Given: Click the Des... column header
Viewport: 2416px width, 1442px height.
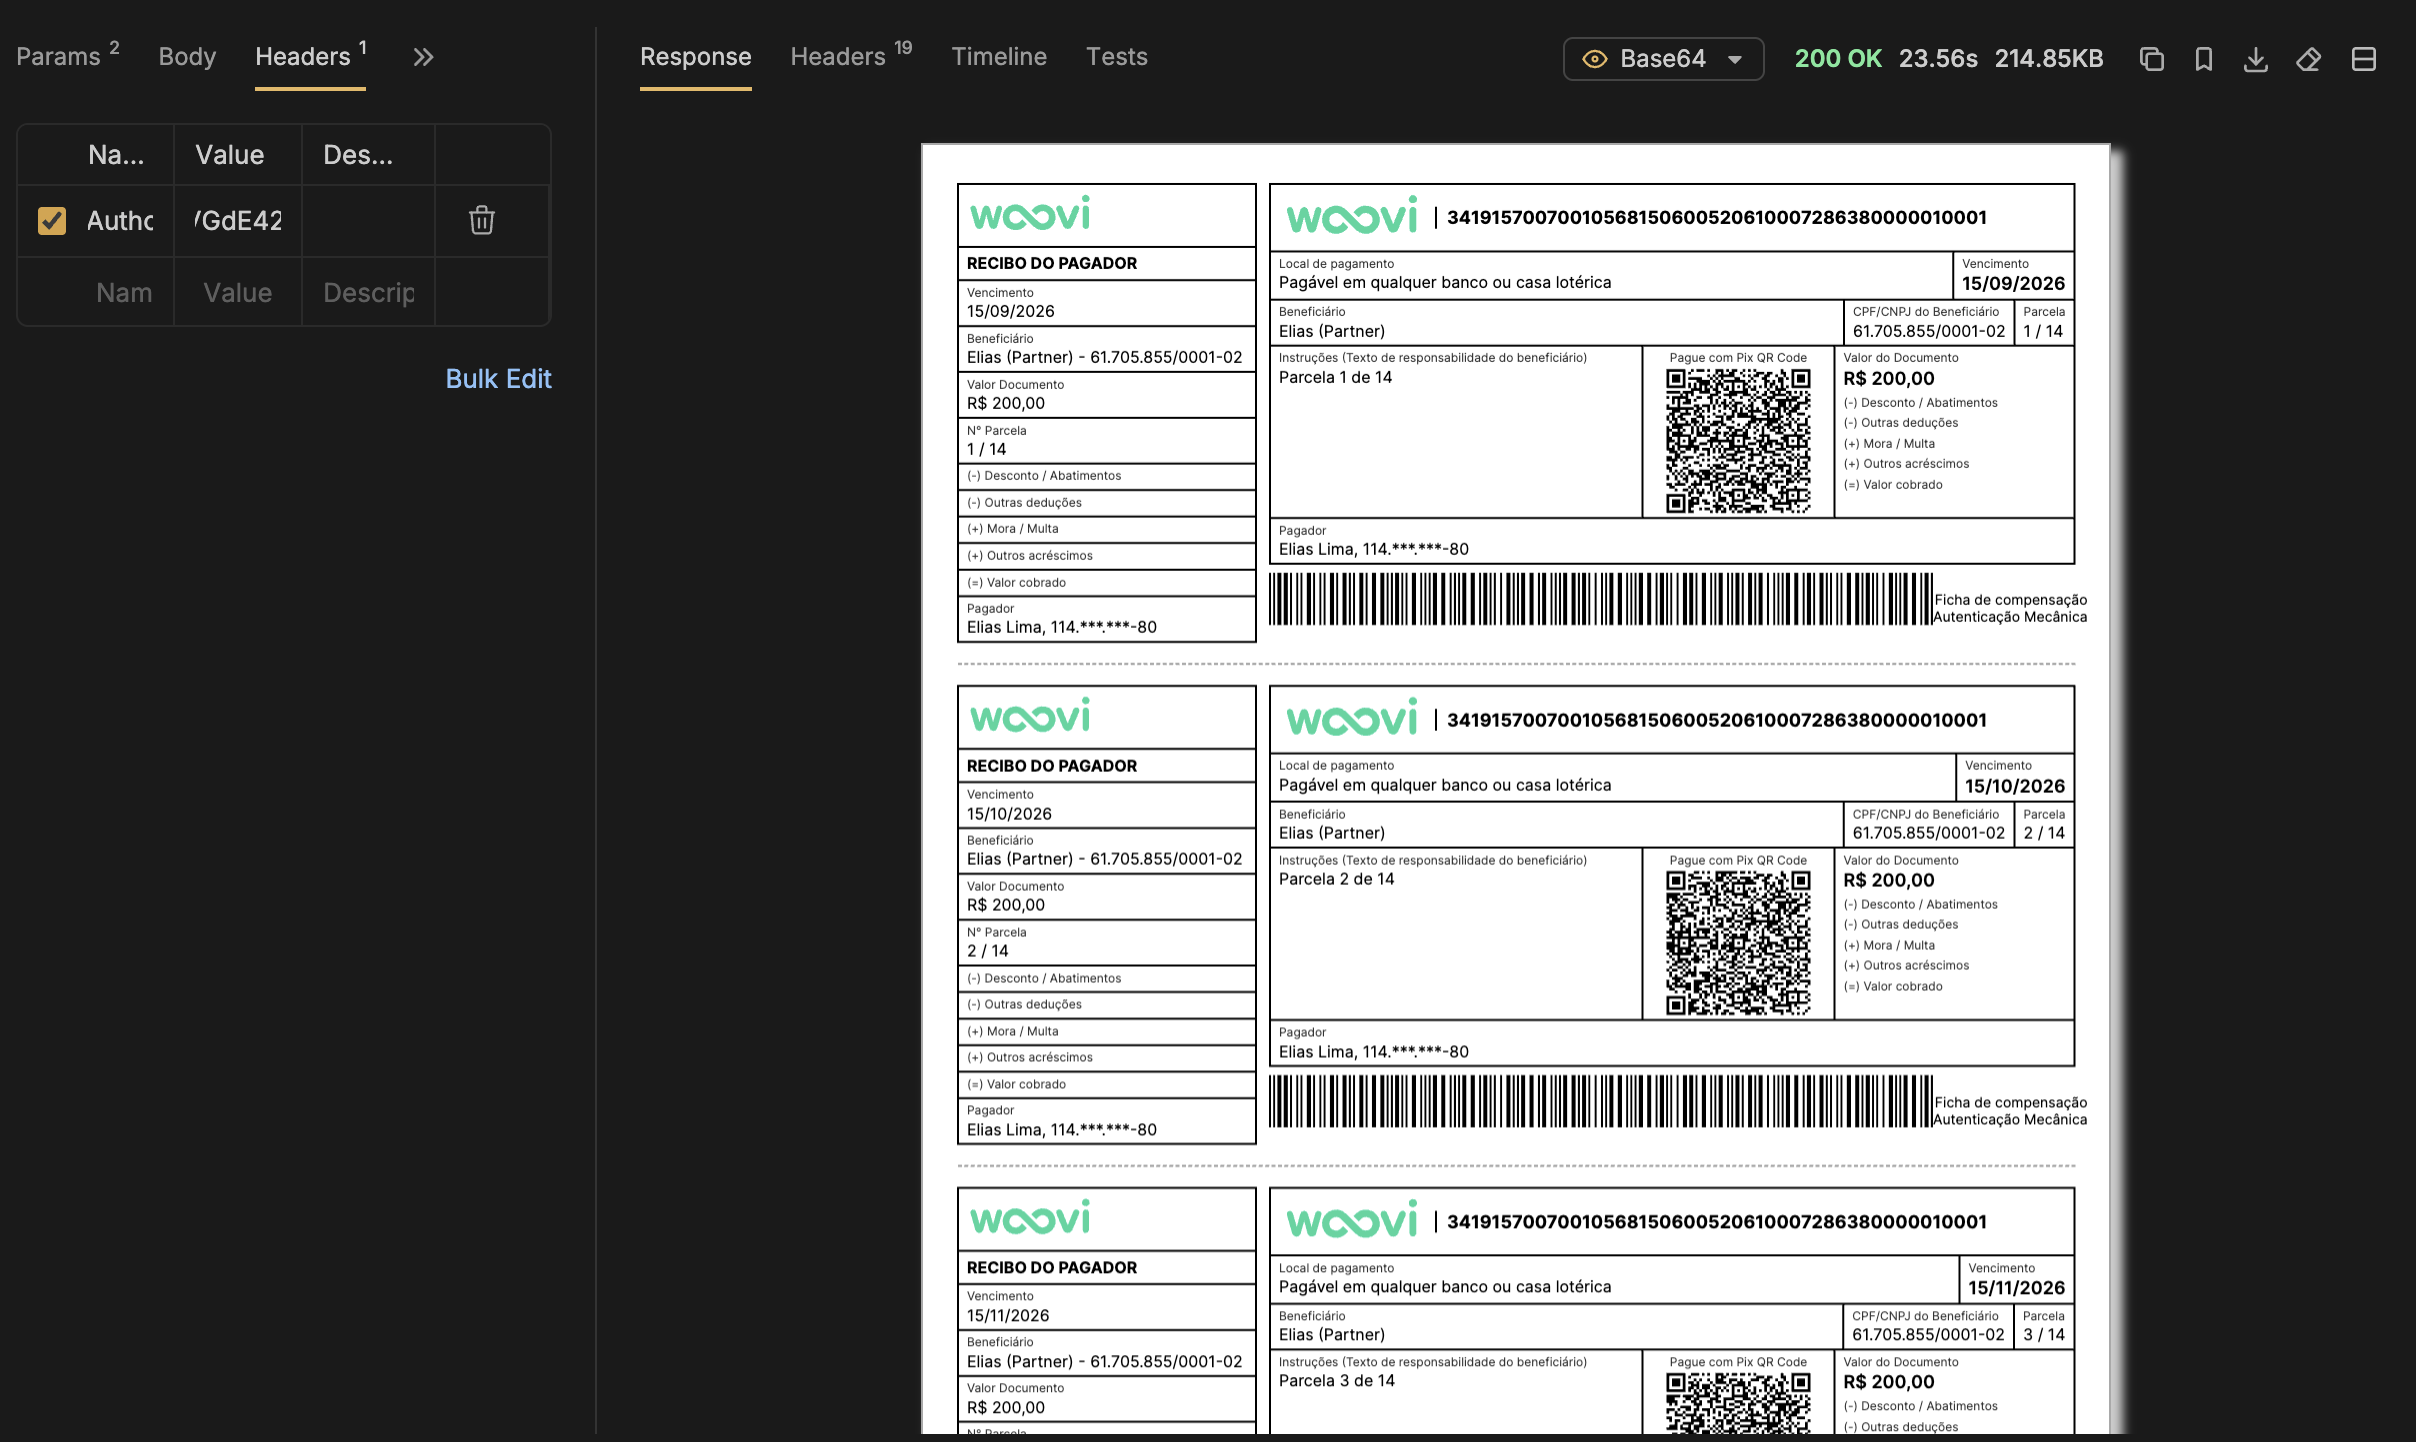Looking at the screenshot, I should point(358,155).
